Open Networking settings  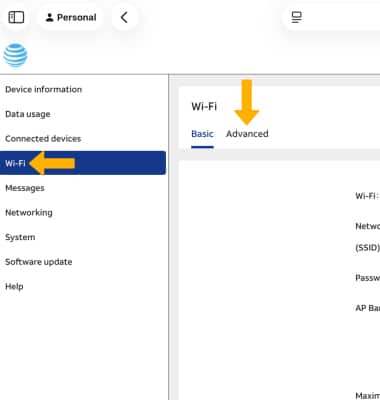tap(29, 213)
